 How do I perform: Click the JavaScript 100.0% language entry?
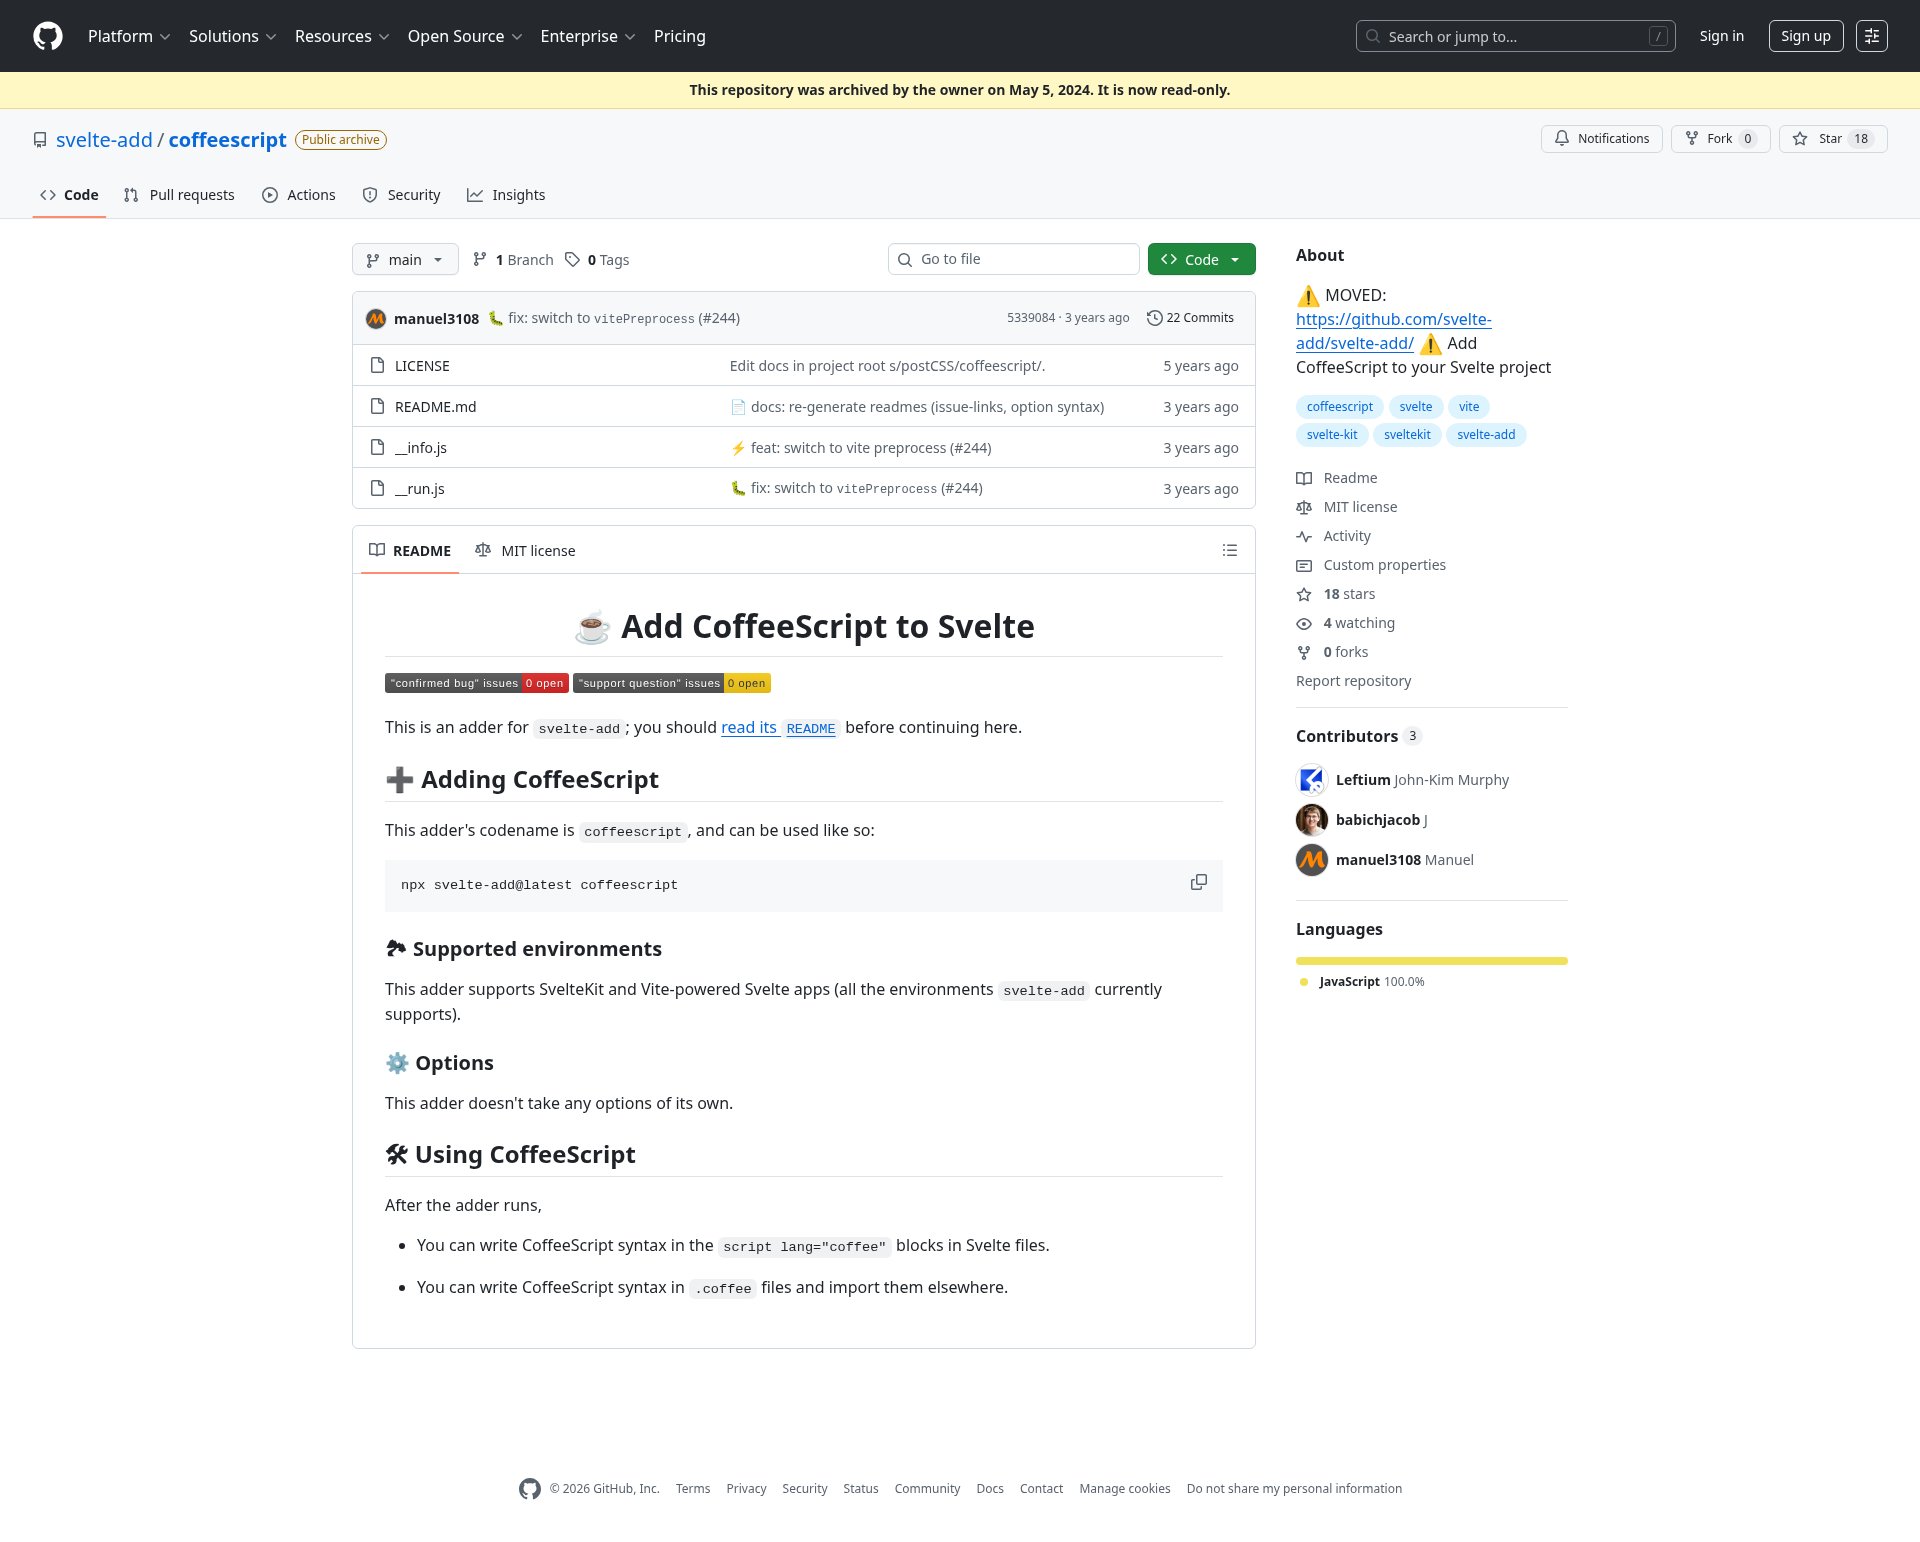tap(1362, 982)
